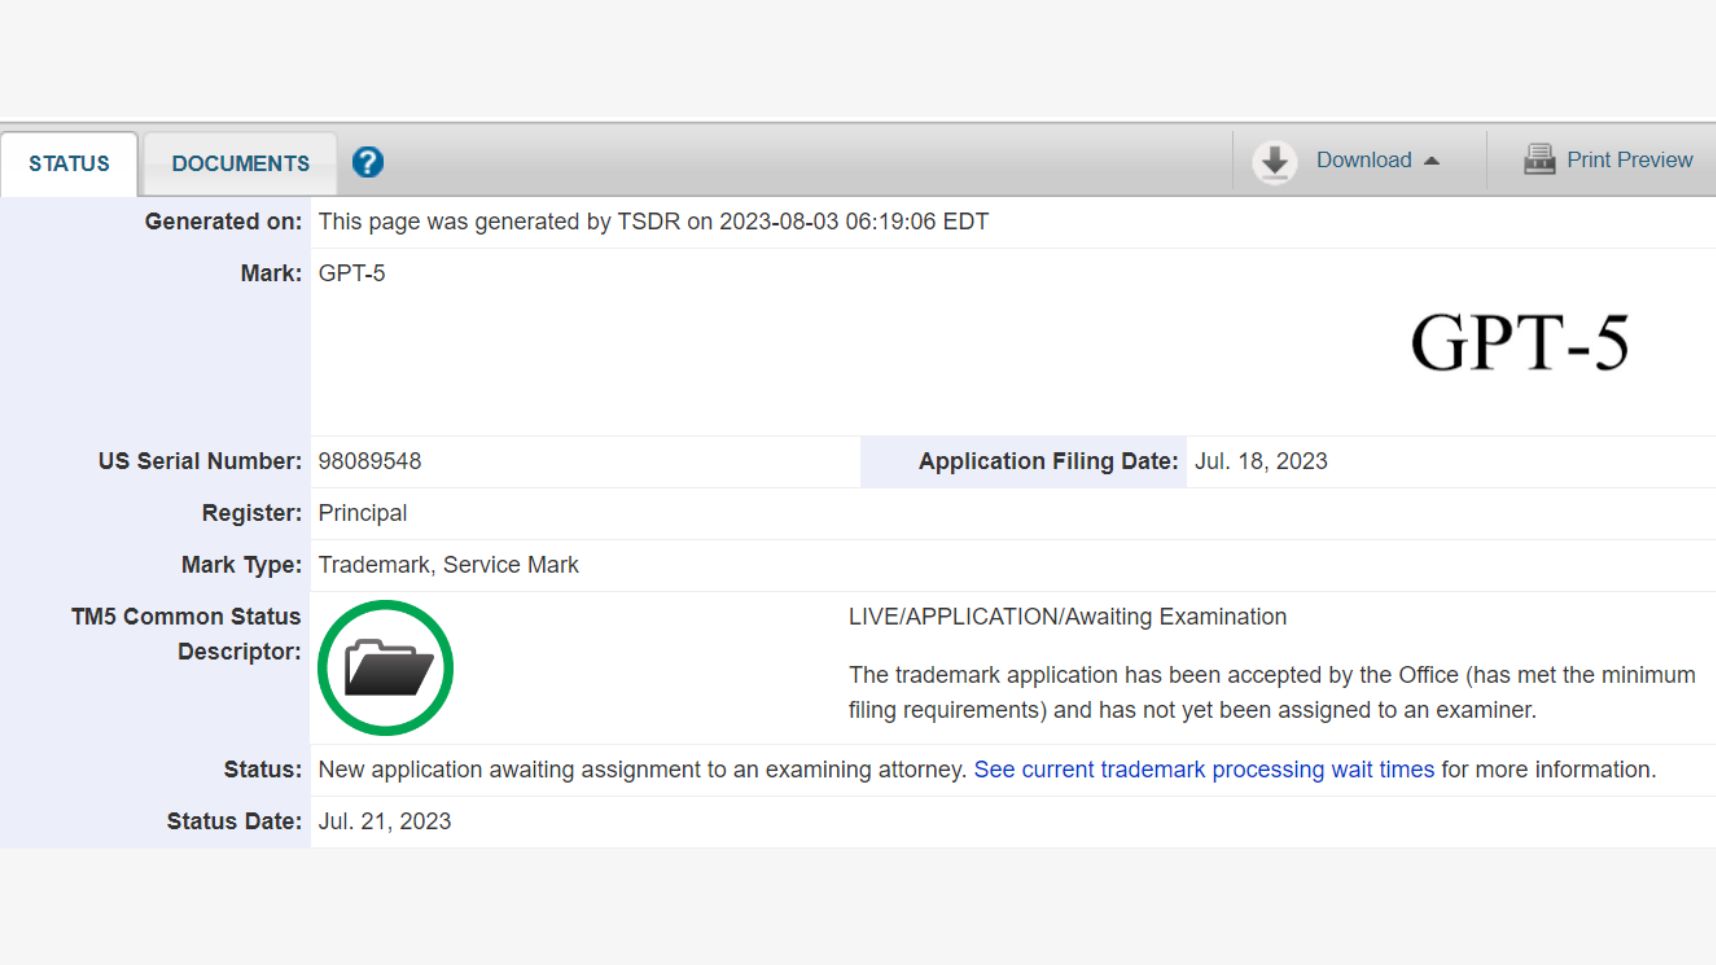The image size is (1716, 965).
Task: Click the printer icon
Action: (1538, 160)
